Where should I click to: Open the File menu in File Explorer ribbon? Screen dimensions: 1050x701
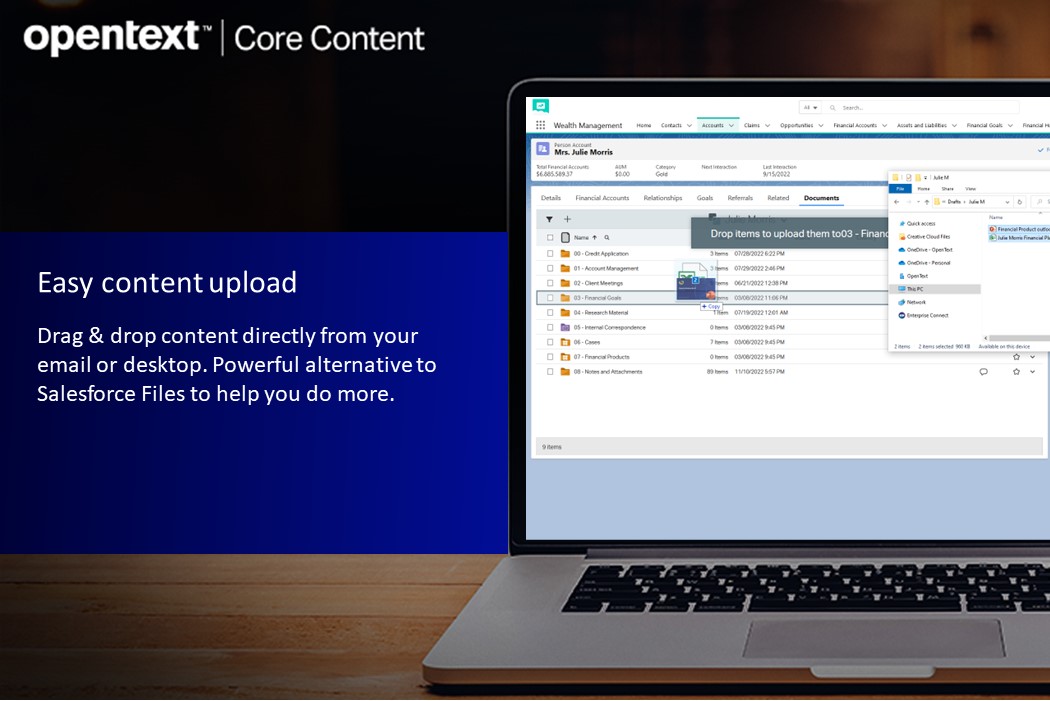tap(901, 188)
